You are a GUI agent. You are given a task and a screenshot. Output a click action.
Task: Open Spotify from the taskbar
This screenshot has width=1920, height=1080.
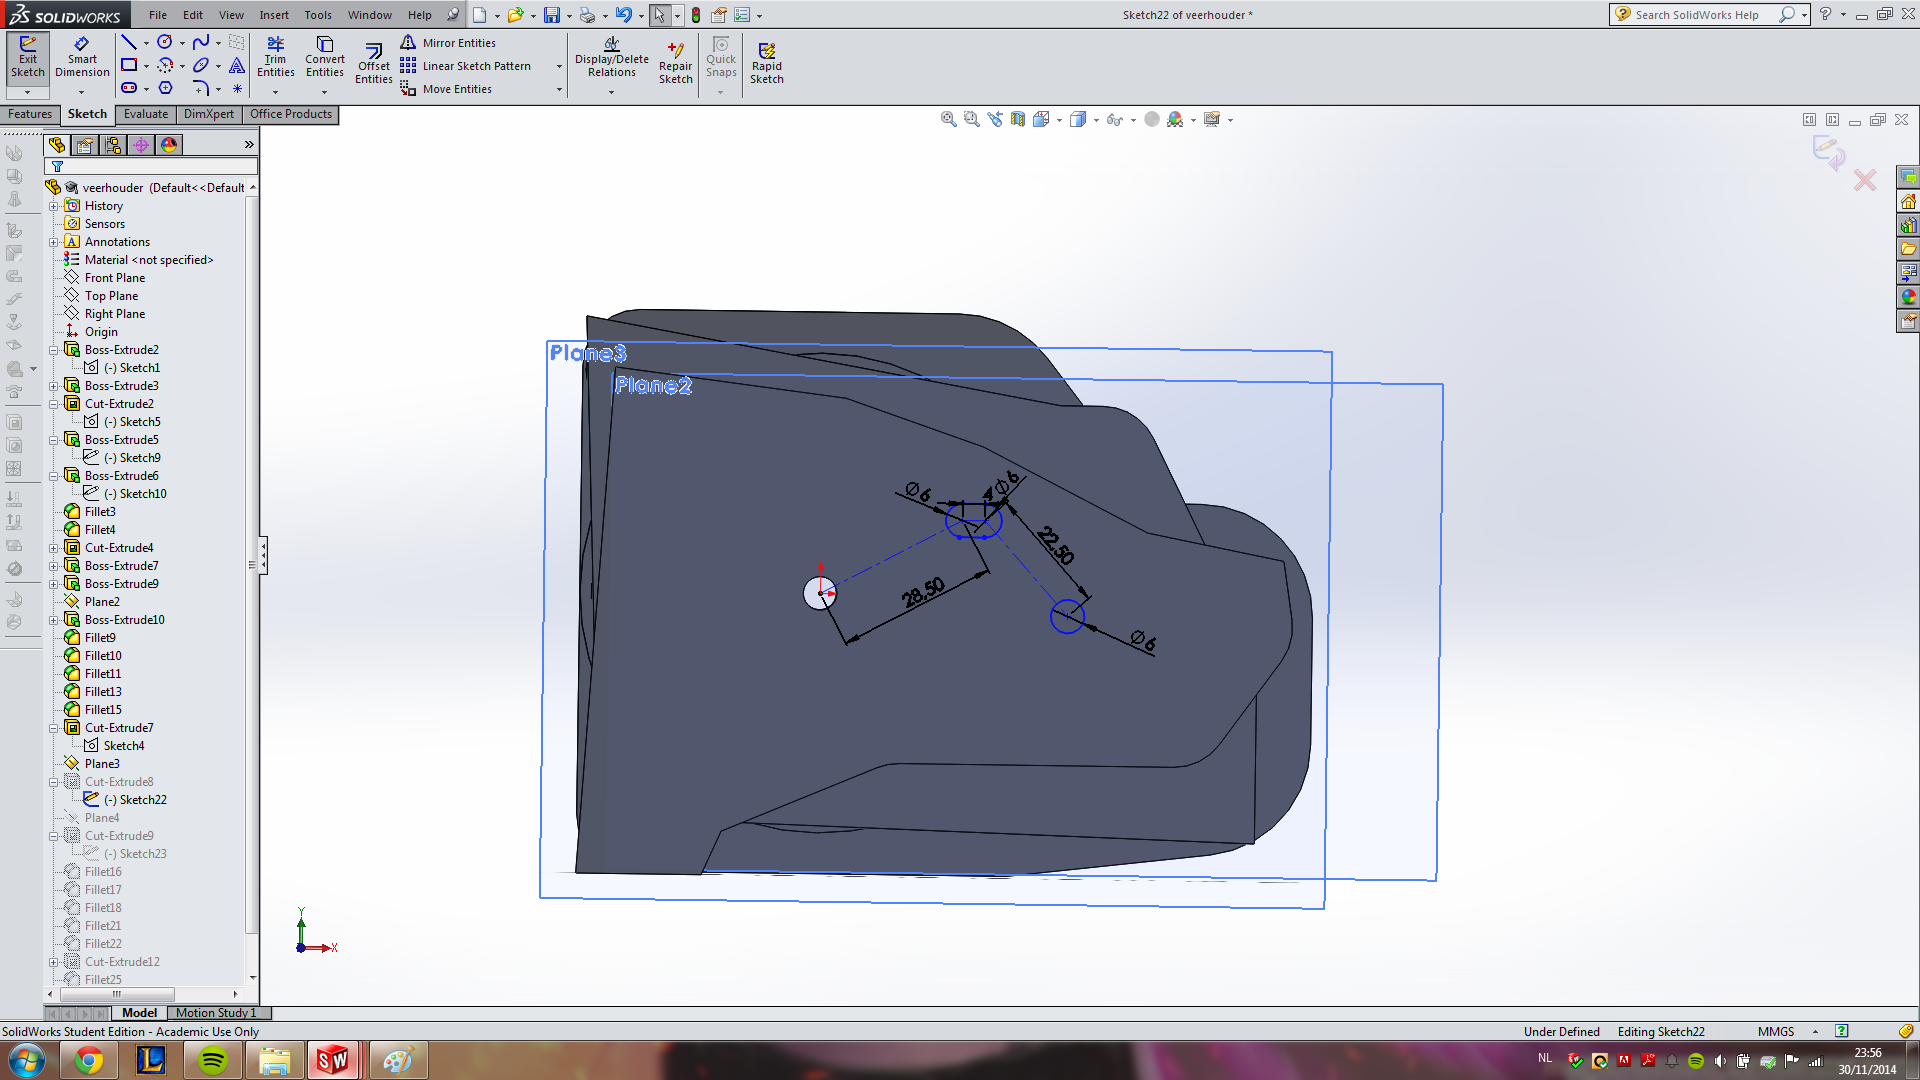coord(213,1060)
